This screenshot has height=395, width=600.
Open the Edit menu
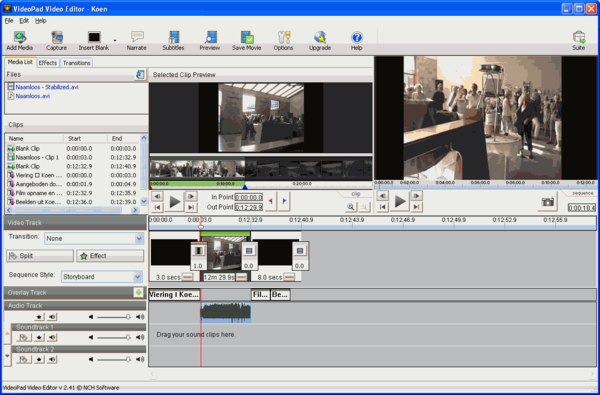pos(24,21)
